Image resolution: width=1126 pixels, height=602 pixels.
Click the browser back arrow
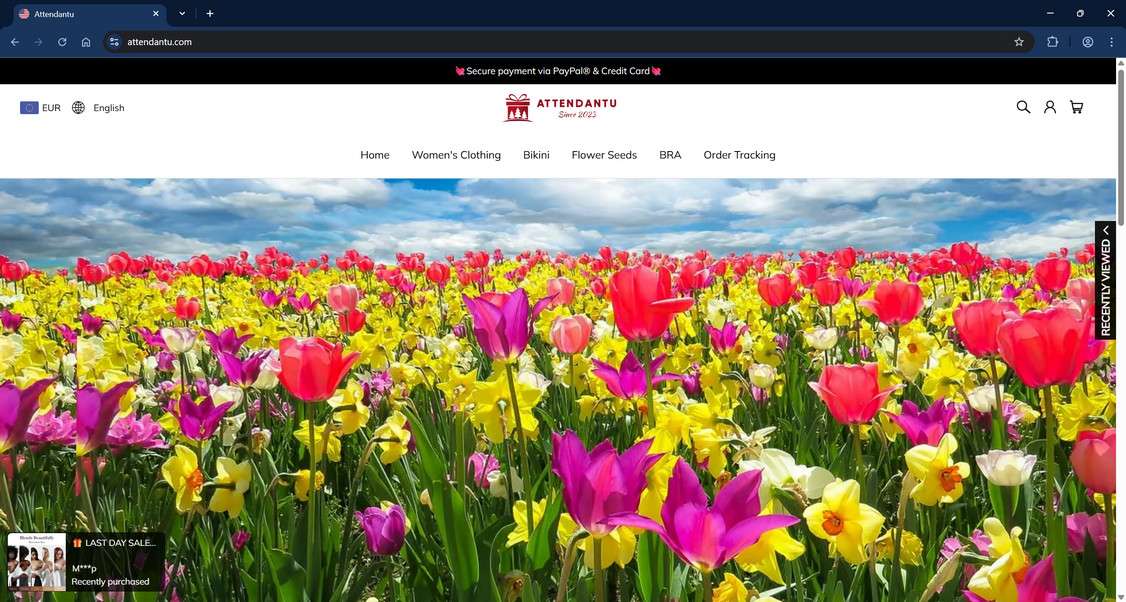tap(14, 42)
